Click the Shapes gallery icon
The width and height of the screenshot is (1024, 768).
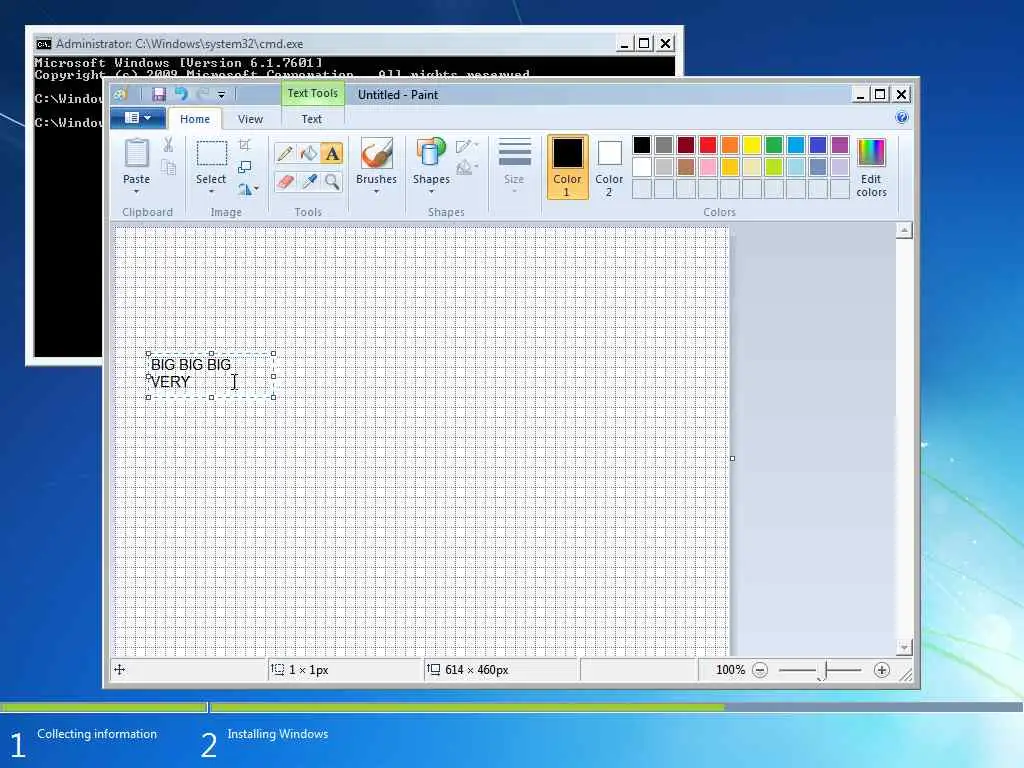click(x=431, y=153)
